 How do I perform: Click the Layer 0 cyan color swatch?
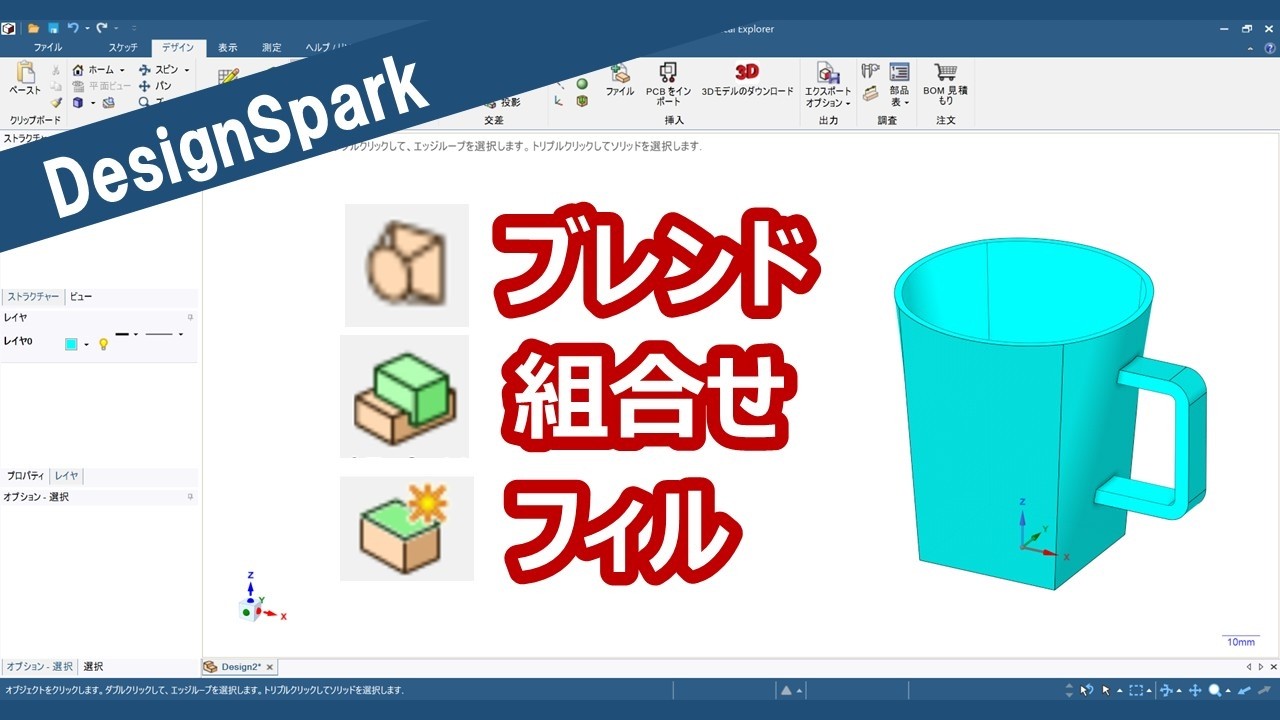[71, 344]
